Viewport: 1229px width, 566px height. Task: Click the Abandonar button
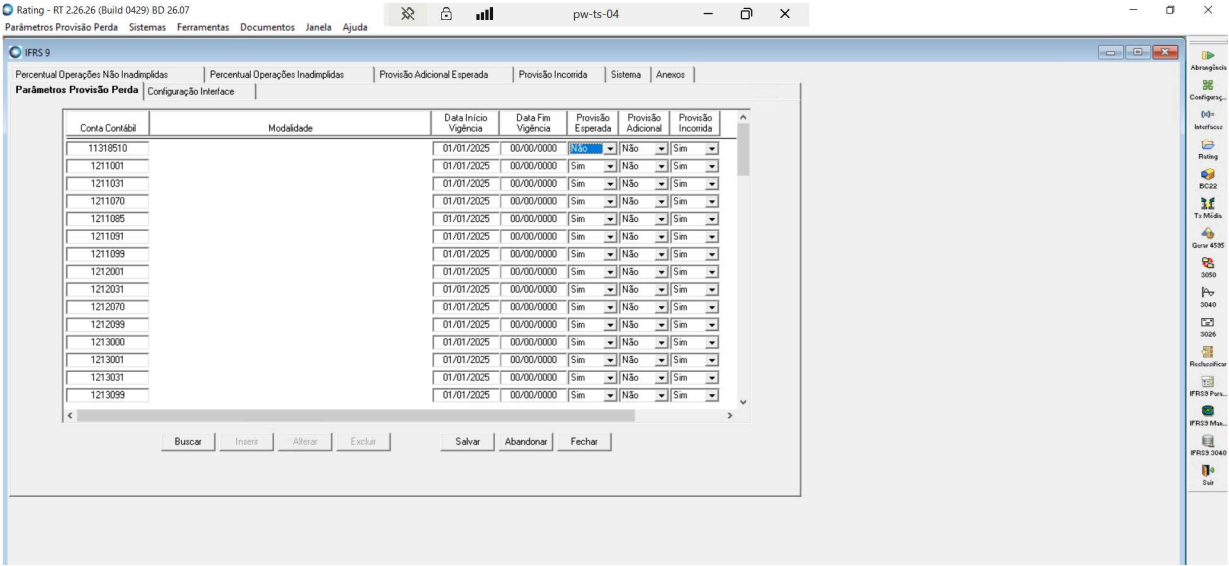(x=525, y=442)
